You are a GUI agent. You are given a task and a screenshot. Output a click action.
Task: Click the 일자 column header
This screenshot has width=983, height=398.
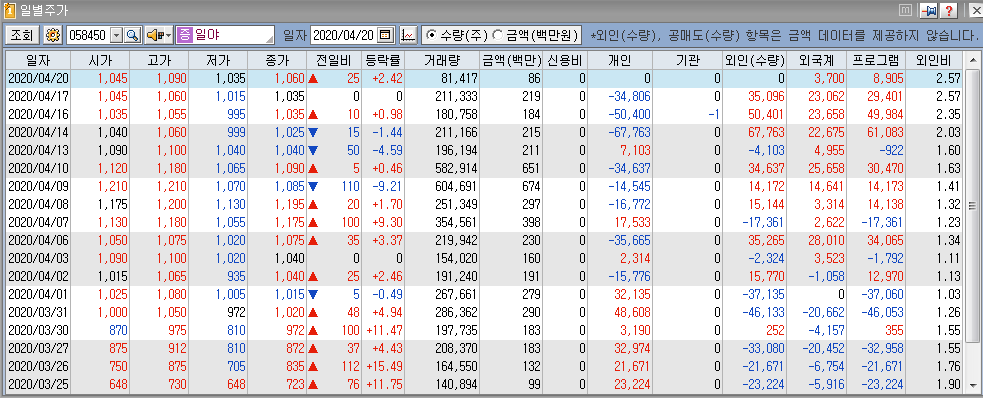pos(38,61)
